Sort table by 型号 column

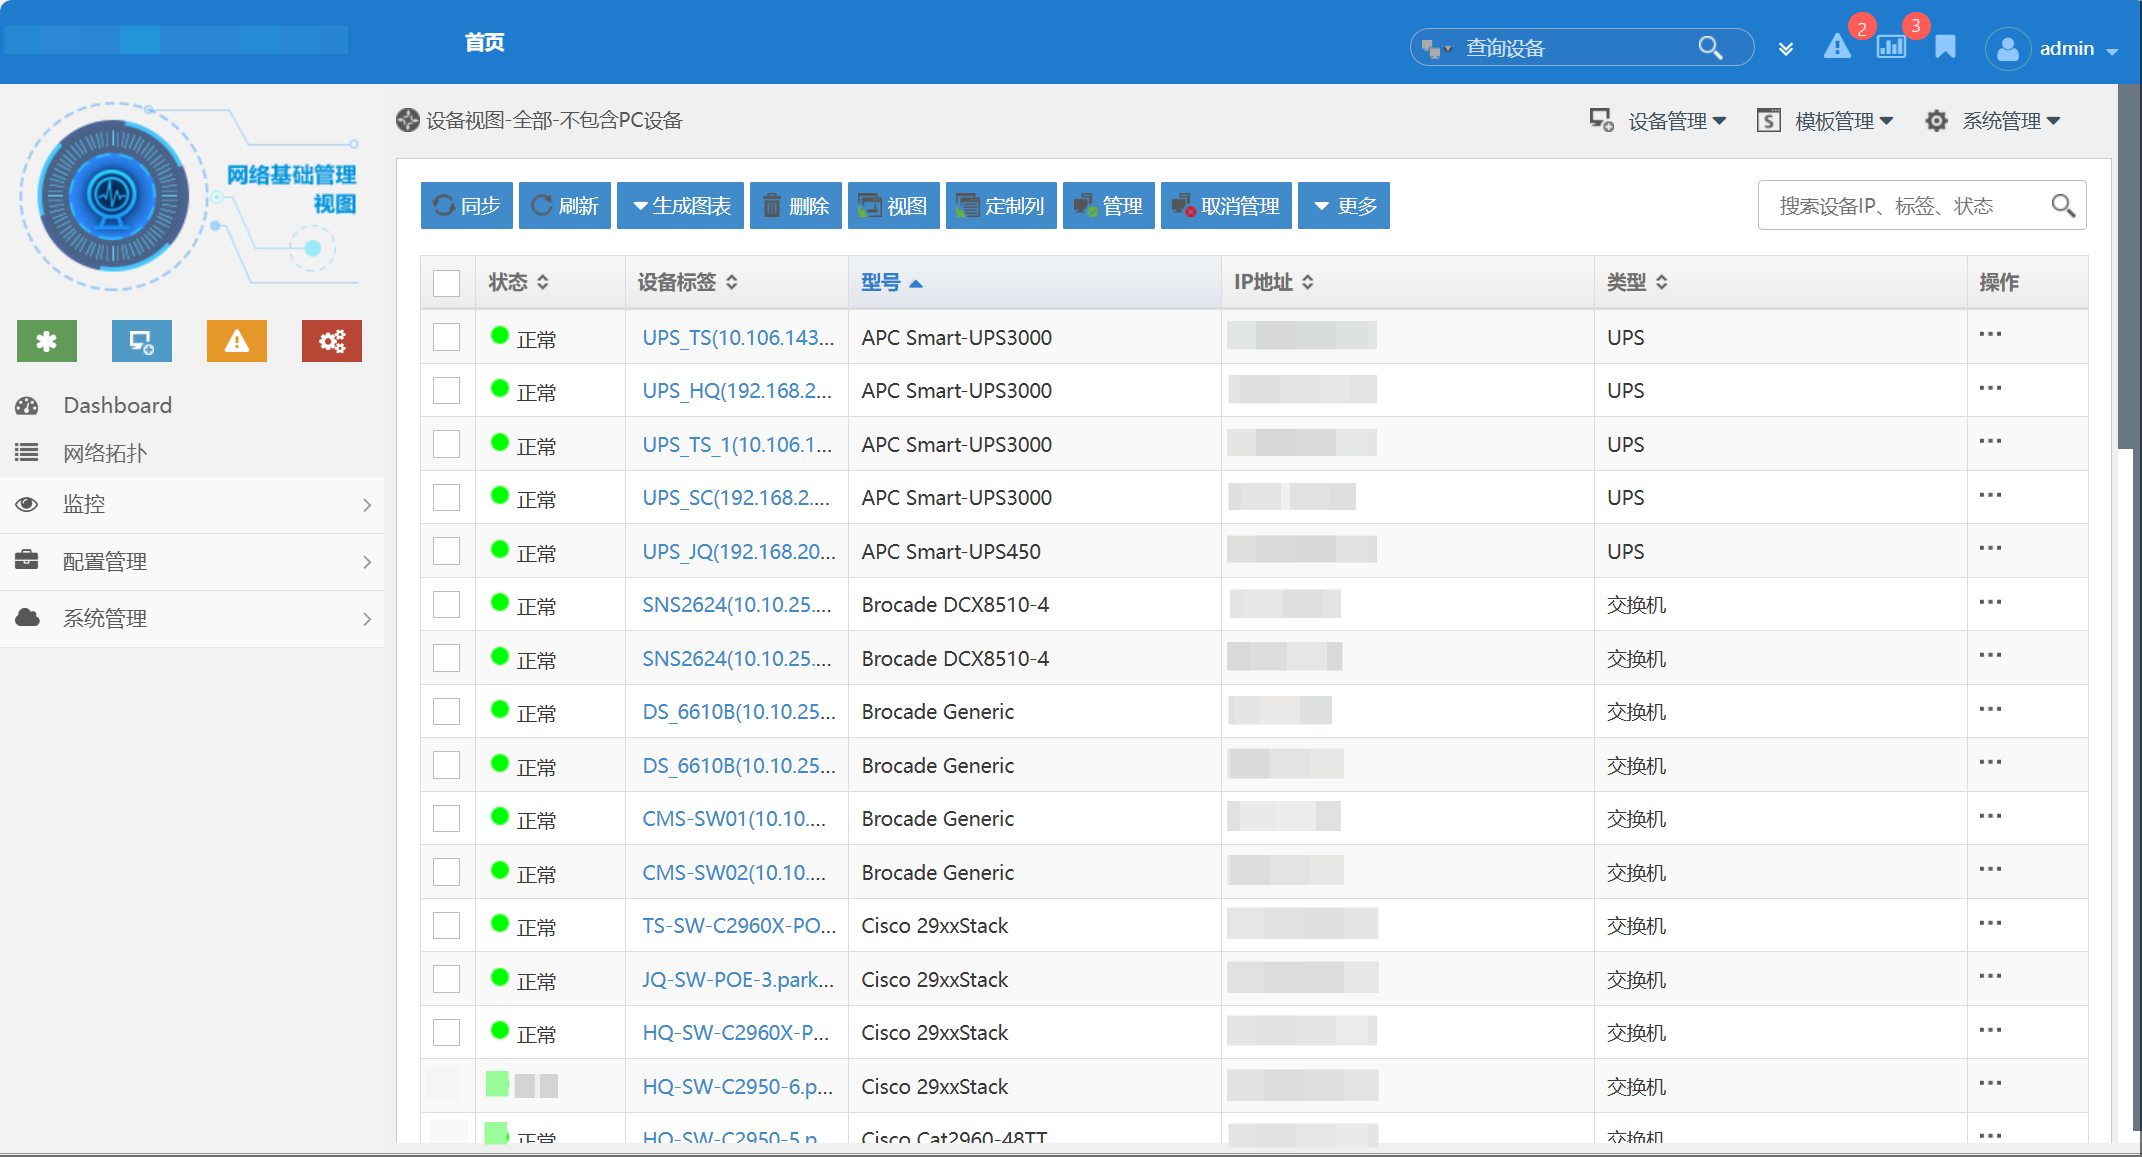tap(891, 283)
